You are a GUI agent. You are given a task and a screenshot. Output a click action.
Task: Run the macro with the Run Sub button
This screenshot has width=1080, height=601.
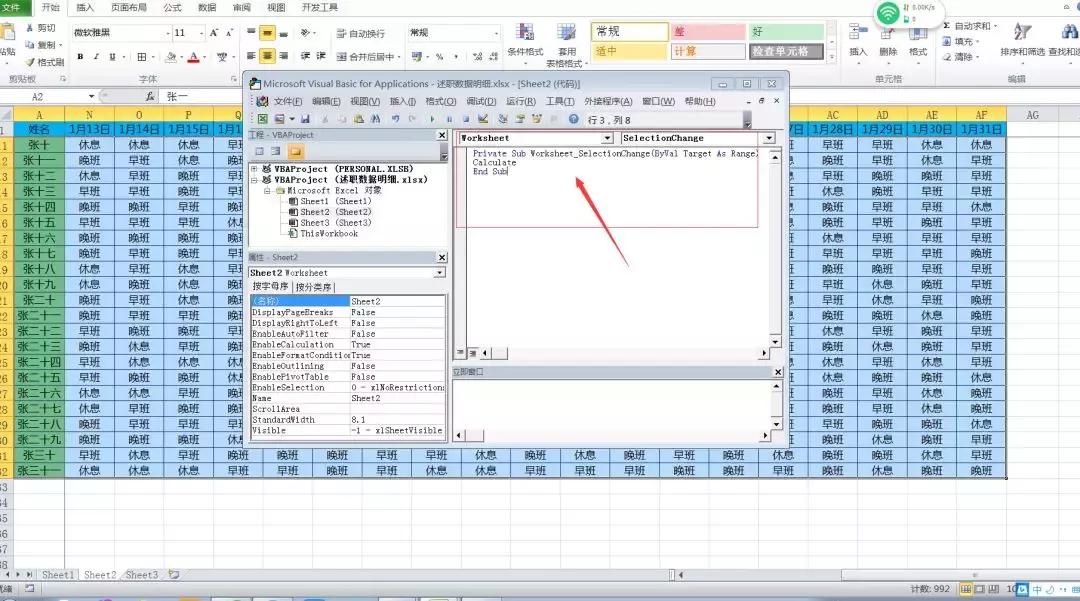click(433, 119)
